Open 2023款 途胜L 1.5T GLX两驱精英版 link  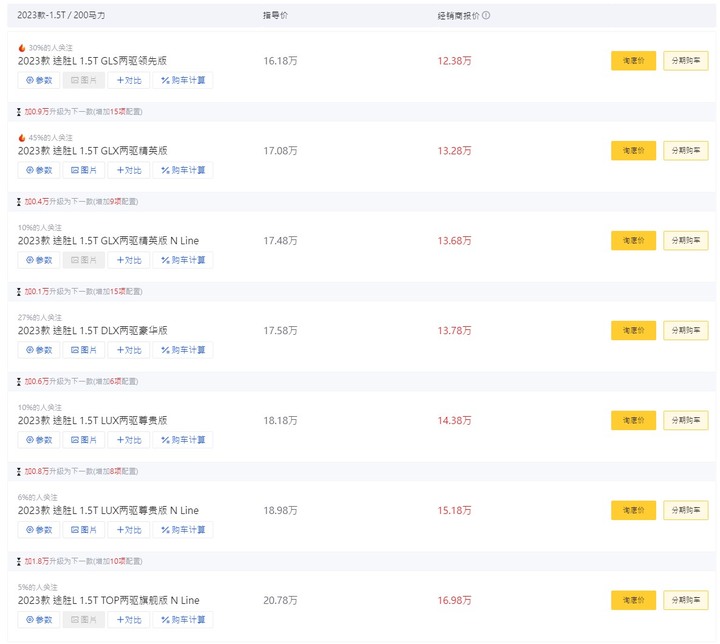click(x=93, y=151)
